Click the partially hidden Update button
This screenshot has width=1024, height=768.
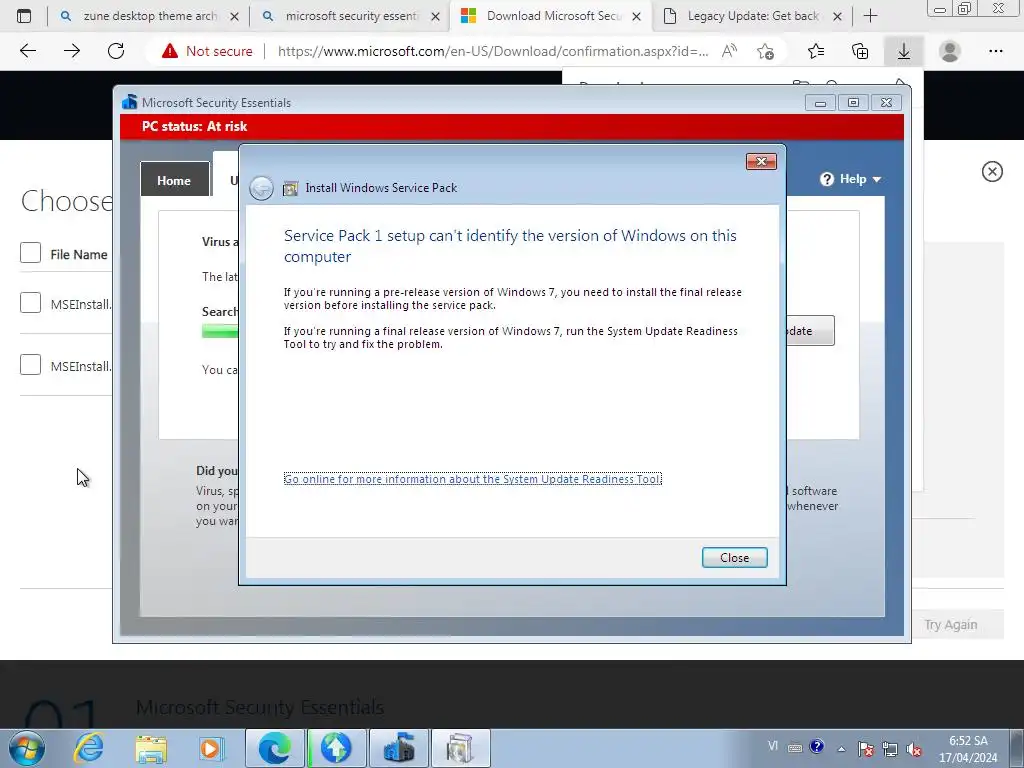pos(810,330)
